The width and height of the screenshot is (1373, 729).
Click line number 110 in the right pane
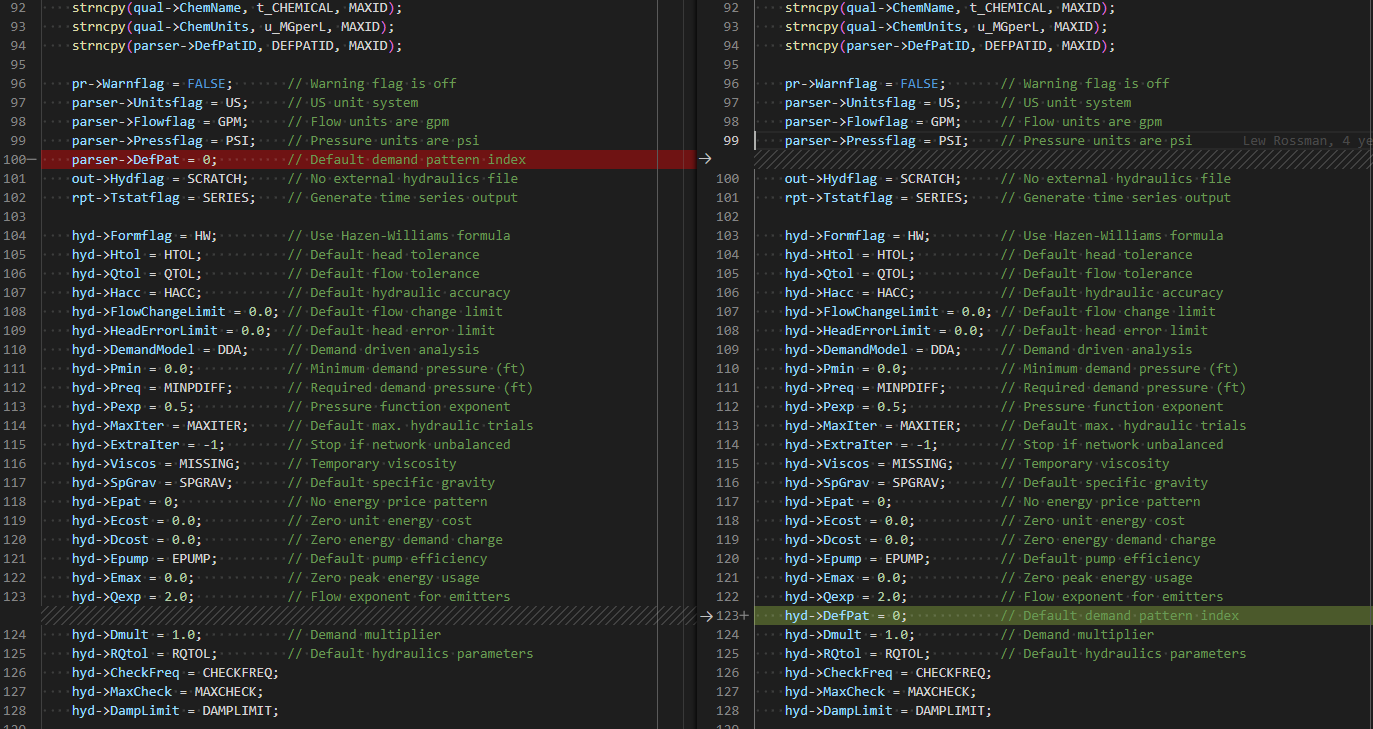coord(730,369)
